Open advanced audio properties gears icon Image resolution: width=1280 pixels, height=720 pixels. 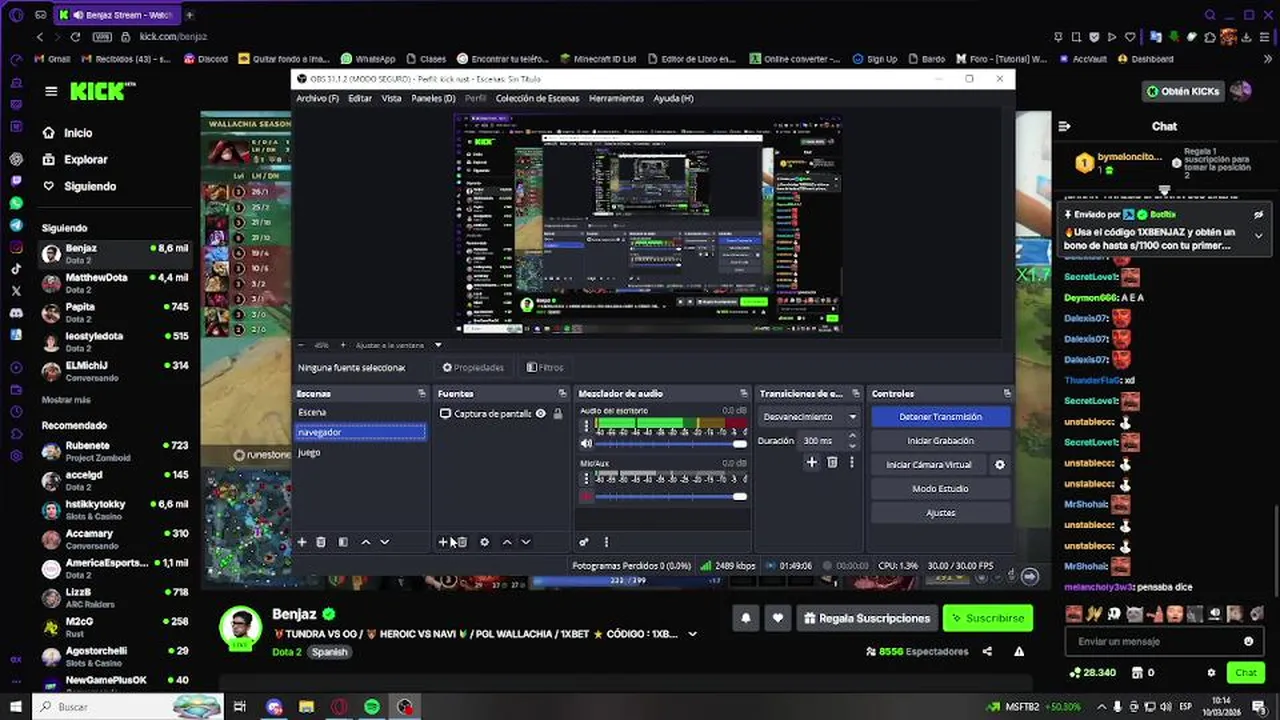point(584,542)
